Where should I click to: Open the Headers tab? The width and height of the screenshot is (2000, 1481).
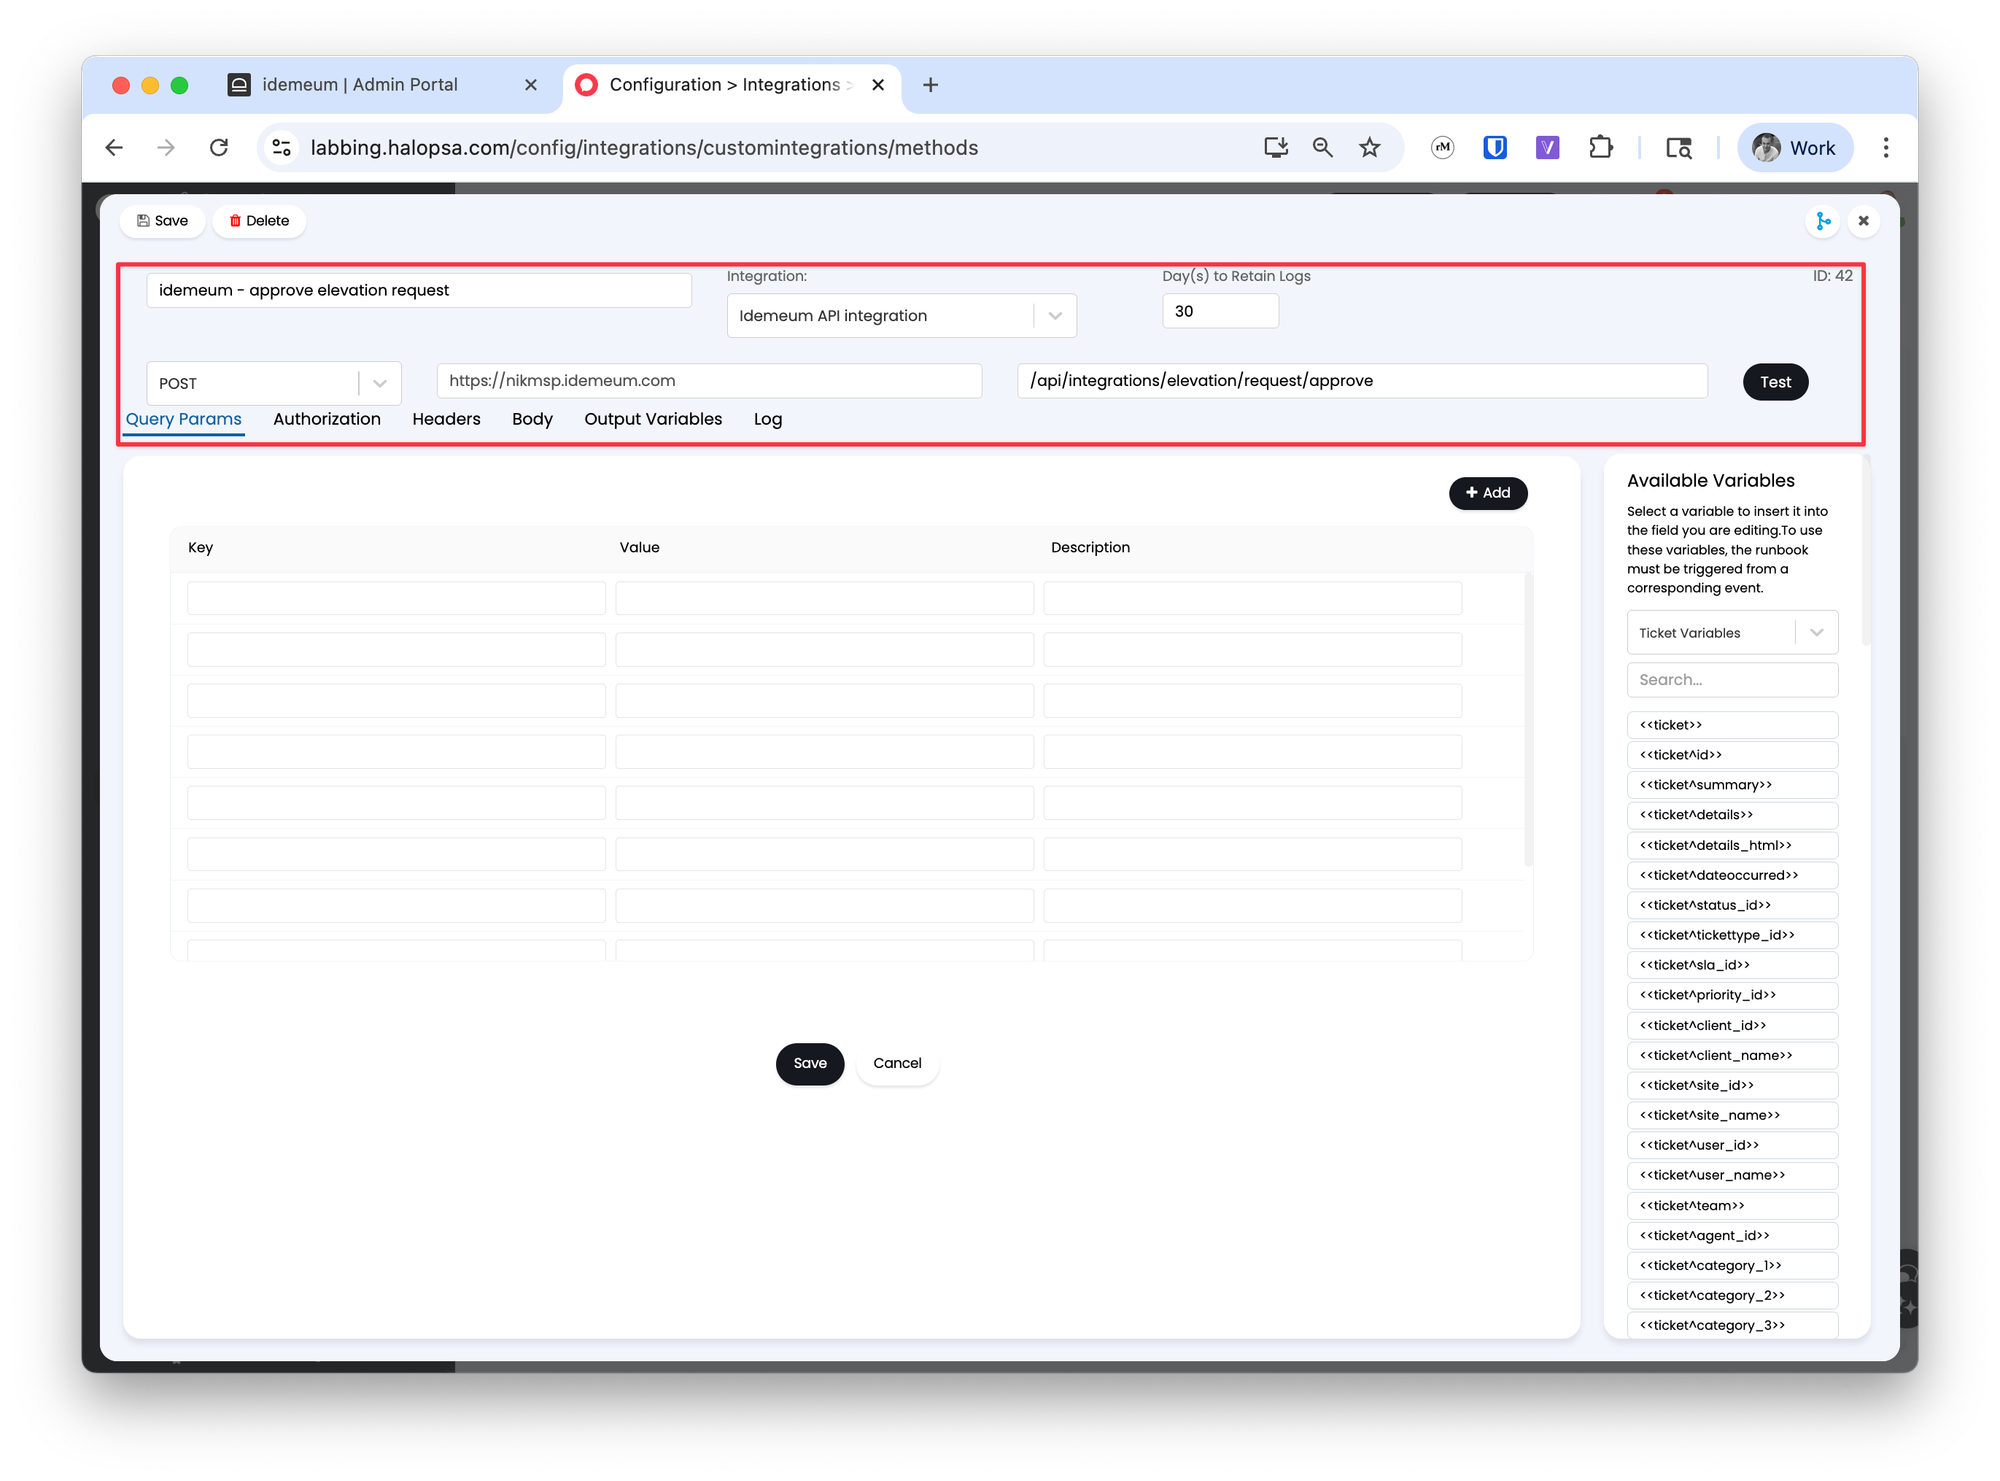pyautogui.click(x=446, y=419)
